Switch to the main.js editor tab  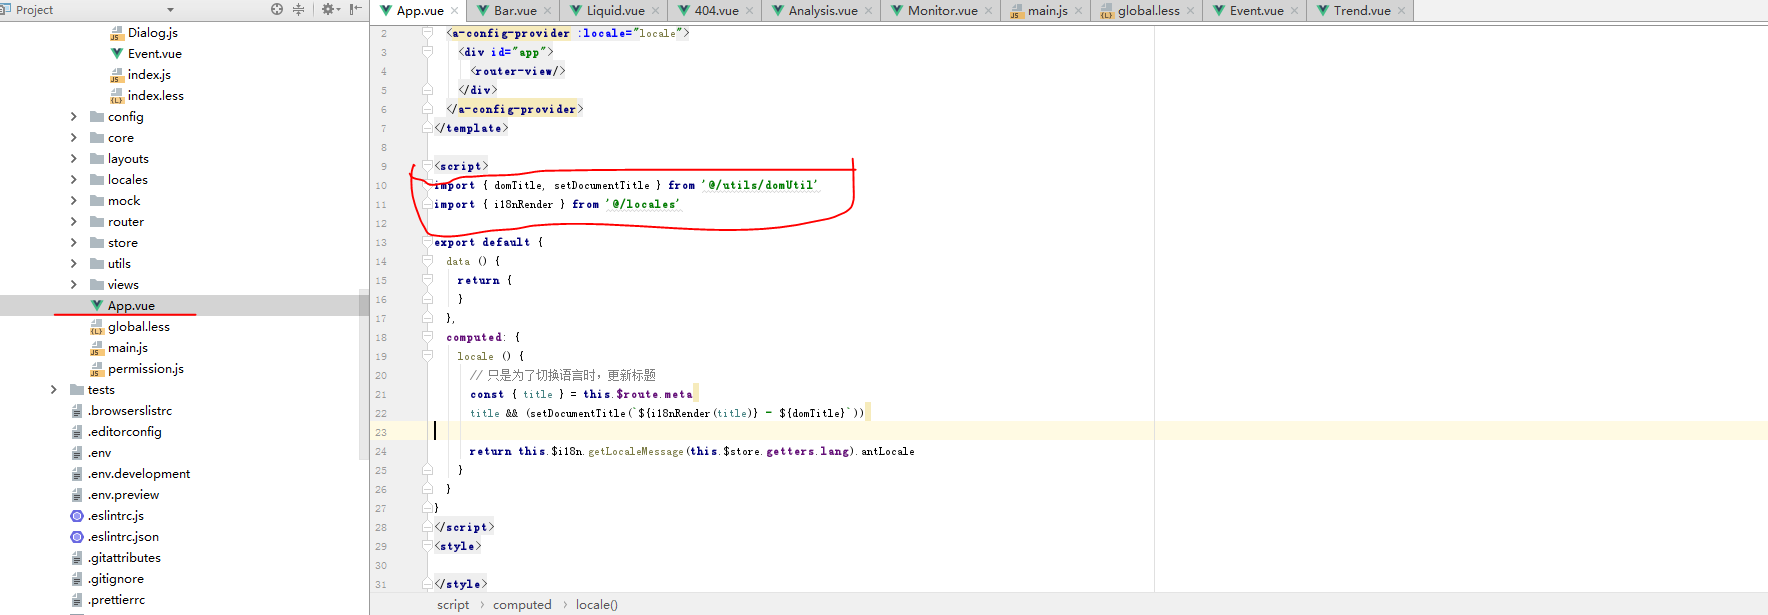pos(1047,11)
